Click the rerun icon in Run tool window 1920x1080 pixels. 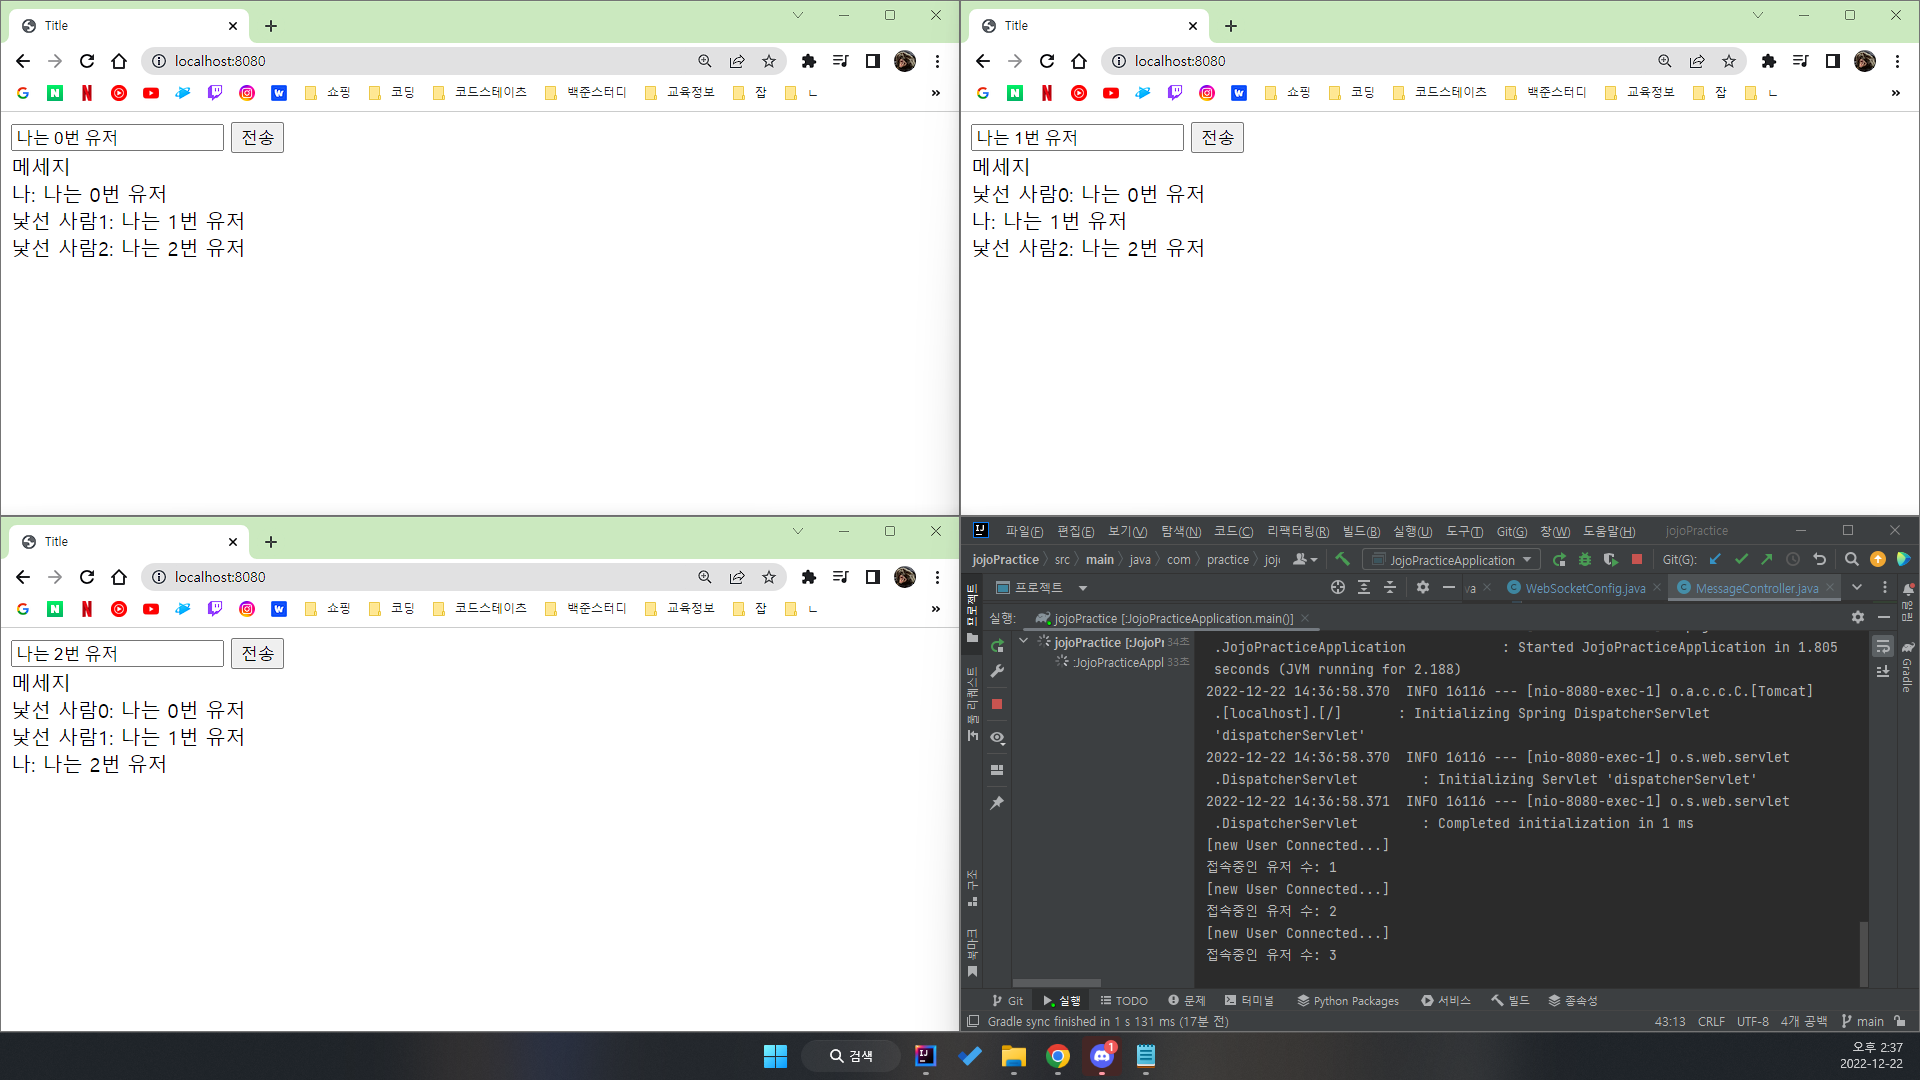pyautogui.click(x=997, y=646)
